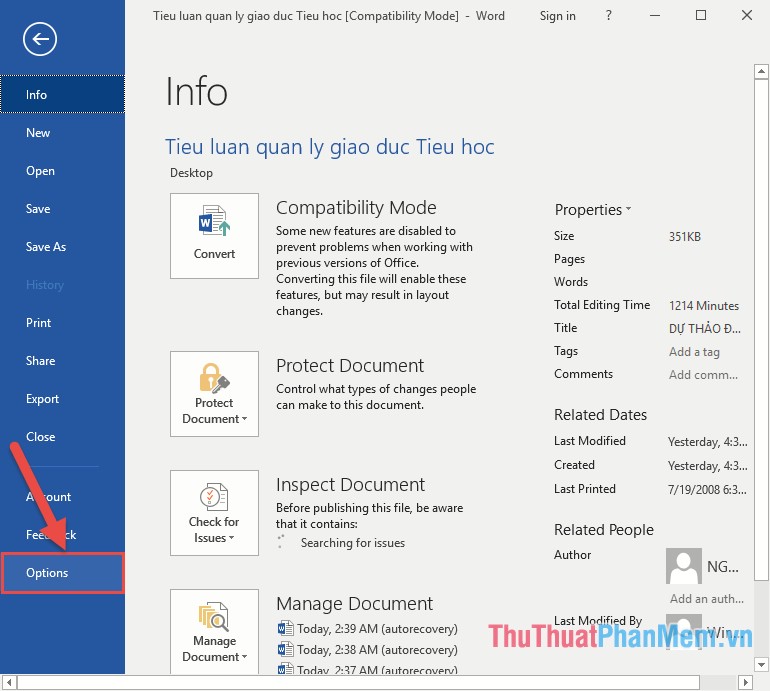Click the Related Dates heading
Viewport: 770px width, 691px height.
[600, 415]
